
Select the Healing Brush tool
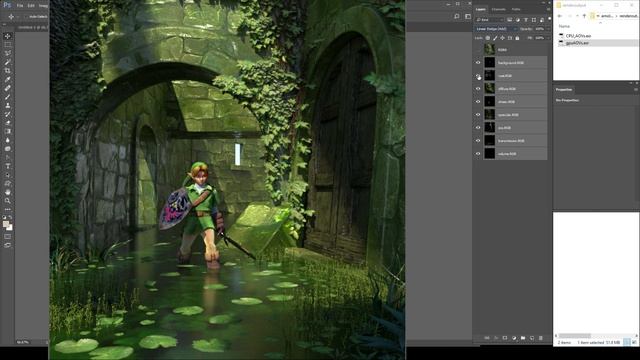click(x=7, y=88)
